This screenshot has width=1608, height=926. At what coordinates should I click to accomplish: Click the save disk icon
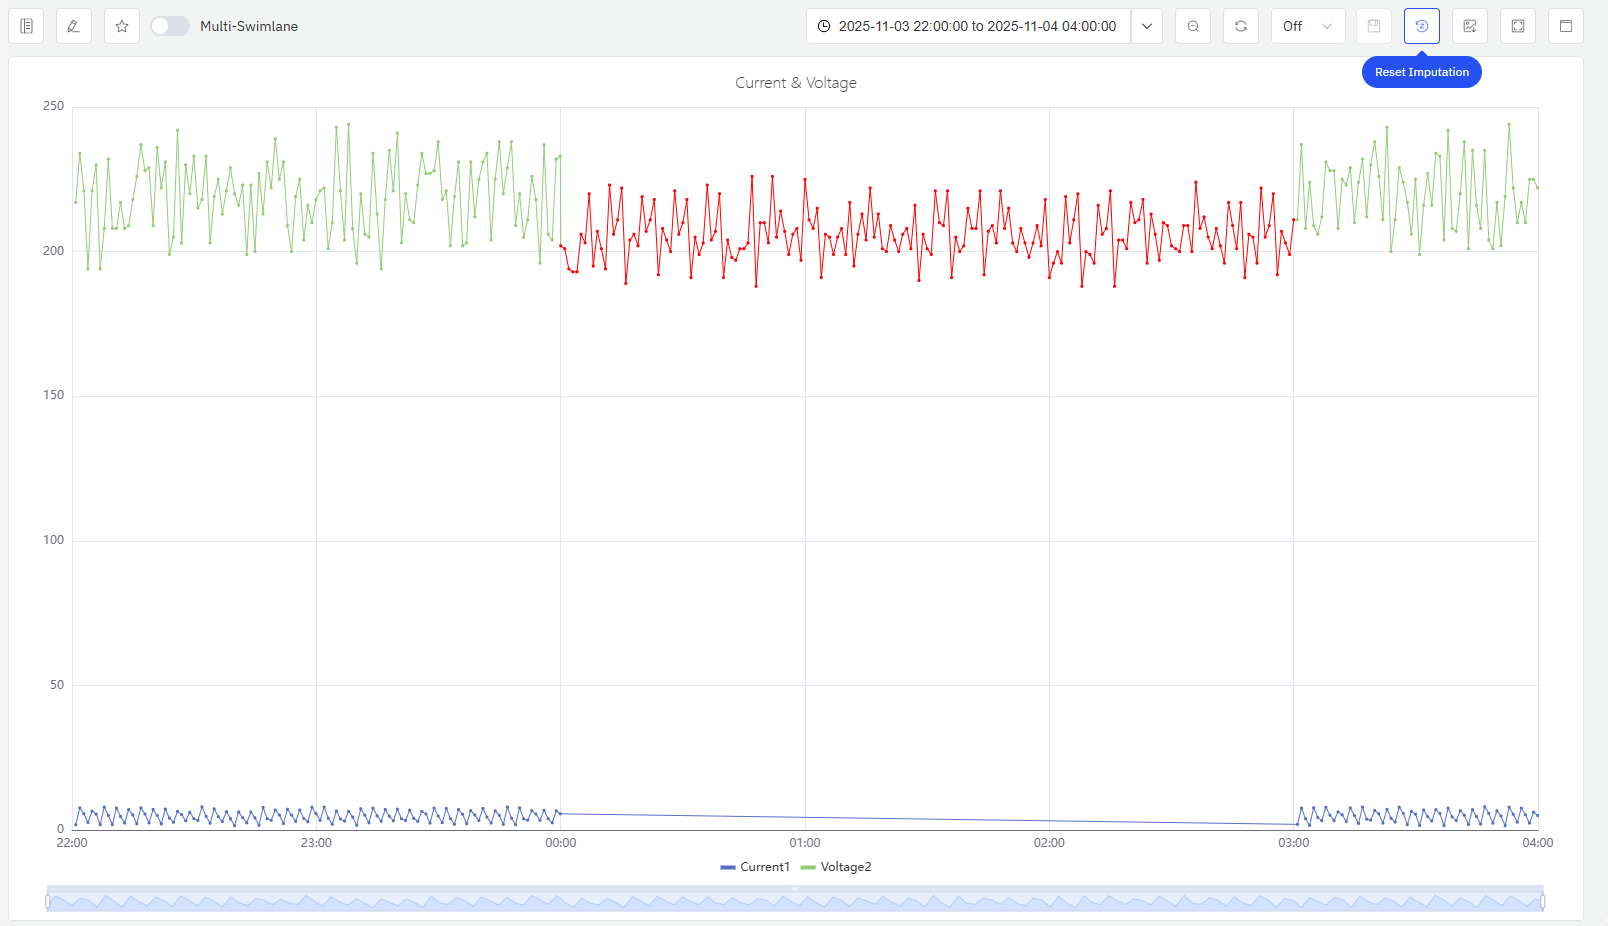(1374, 26)
